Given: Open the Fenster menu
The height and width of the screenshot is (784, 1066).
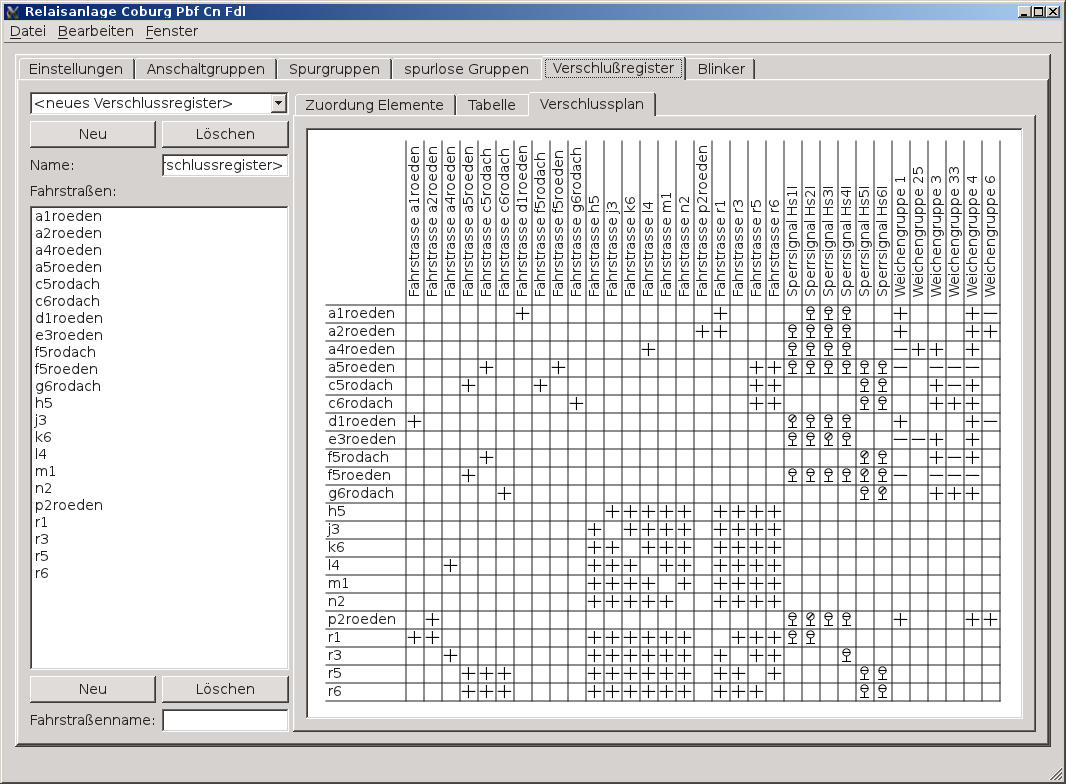Looking at the screenshot, I should click(171, 31).
